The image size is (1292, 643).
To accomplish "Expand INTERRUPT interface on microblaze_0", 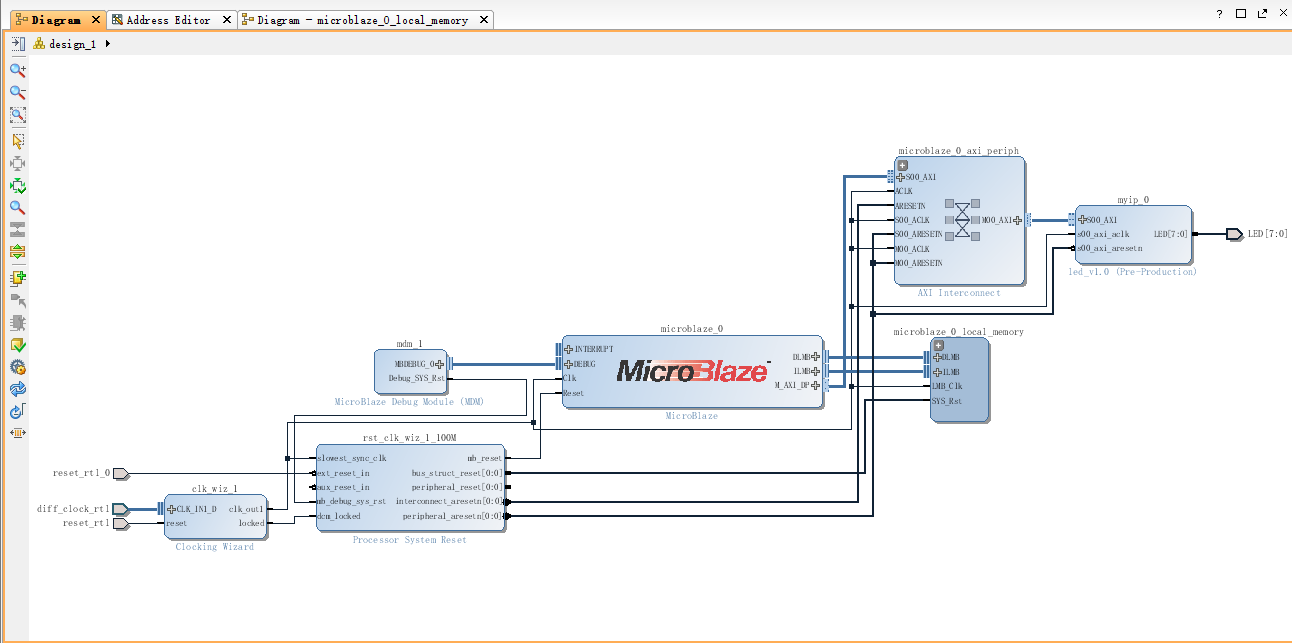I will pyautogui.click(x=569, y=350).
